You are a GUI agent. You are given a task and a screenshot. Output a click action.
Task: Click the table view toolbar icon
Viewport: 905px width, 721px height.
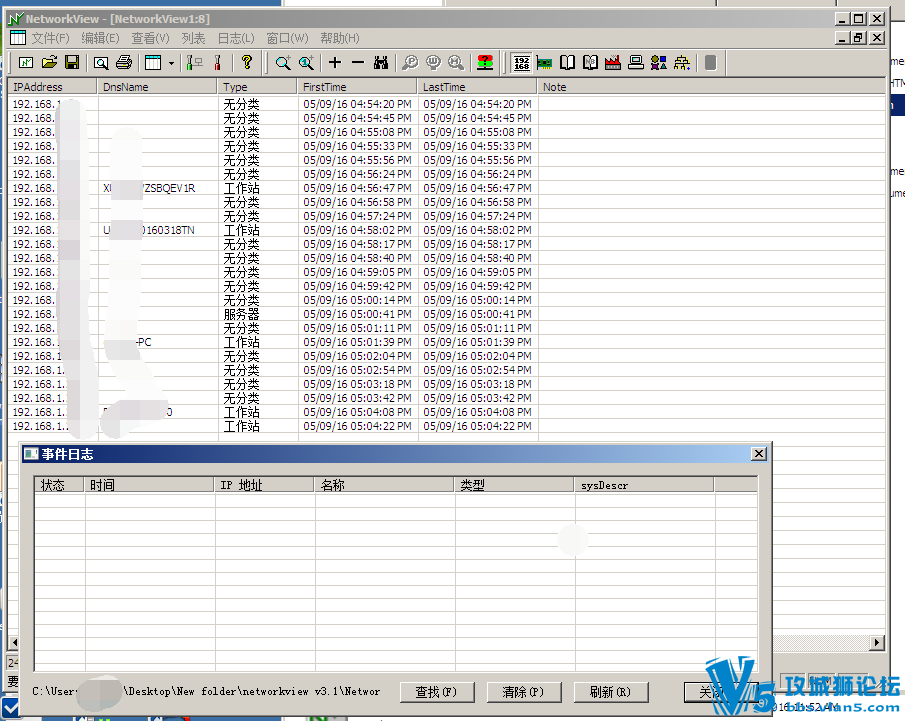pyautogui.click(x=153, y=62)
